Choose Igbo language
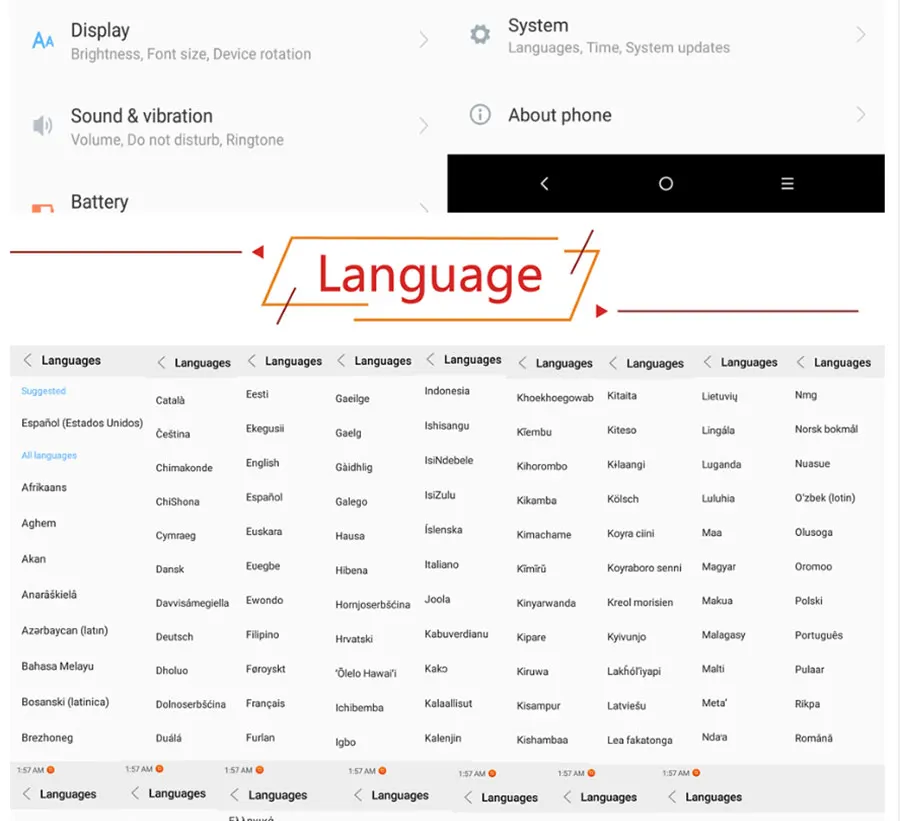The height and width of the screenshot is (821, 900). point(346,742)
